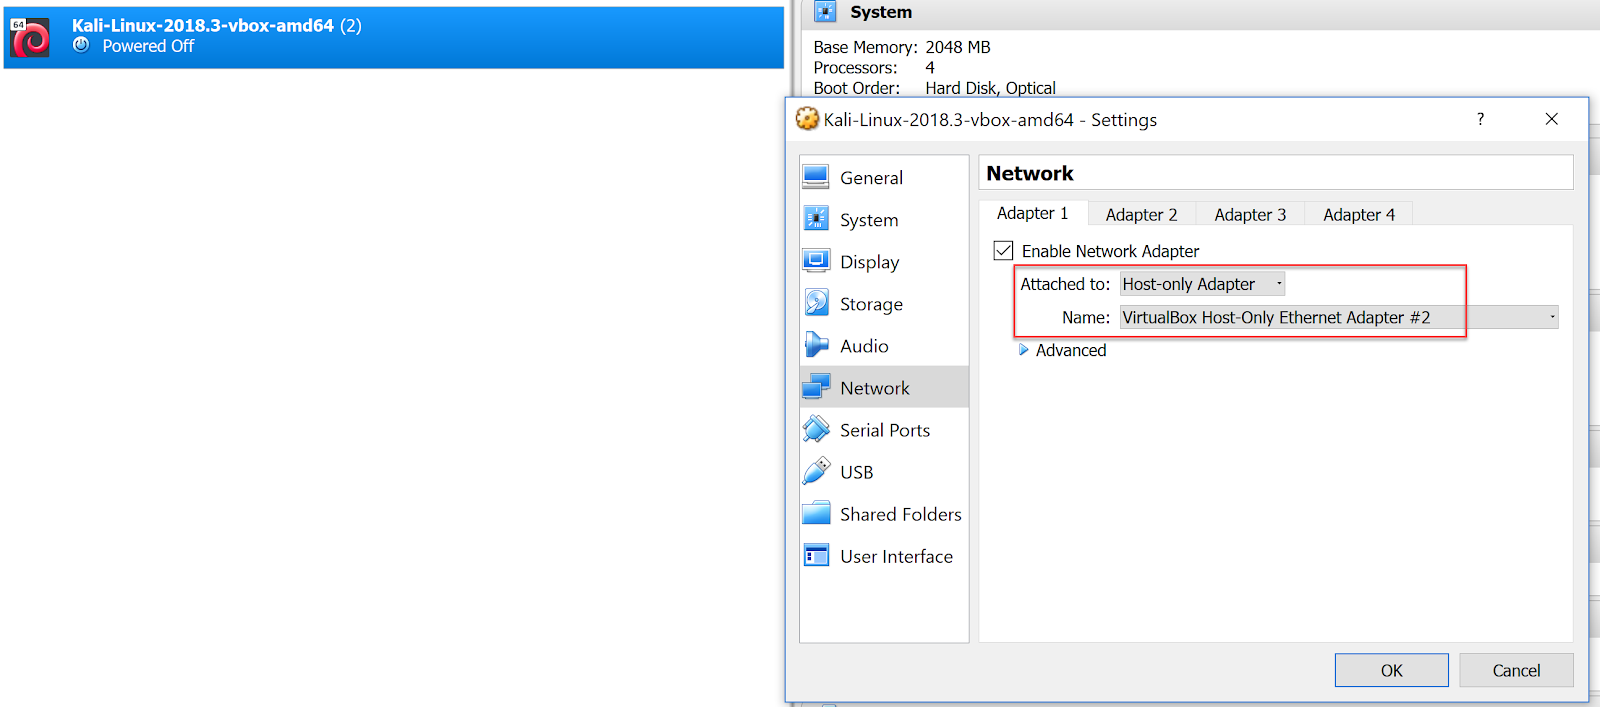Cancel the Settings dialog
Viewport: 1600px width, 707px height.
(x=1516, y=670)
